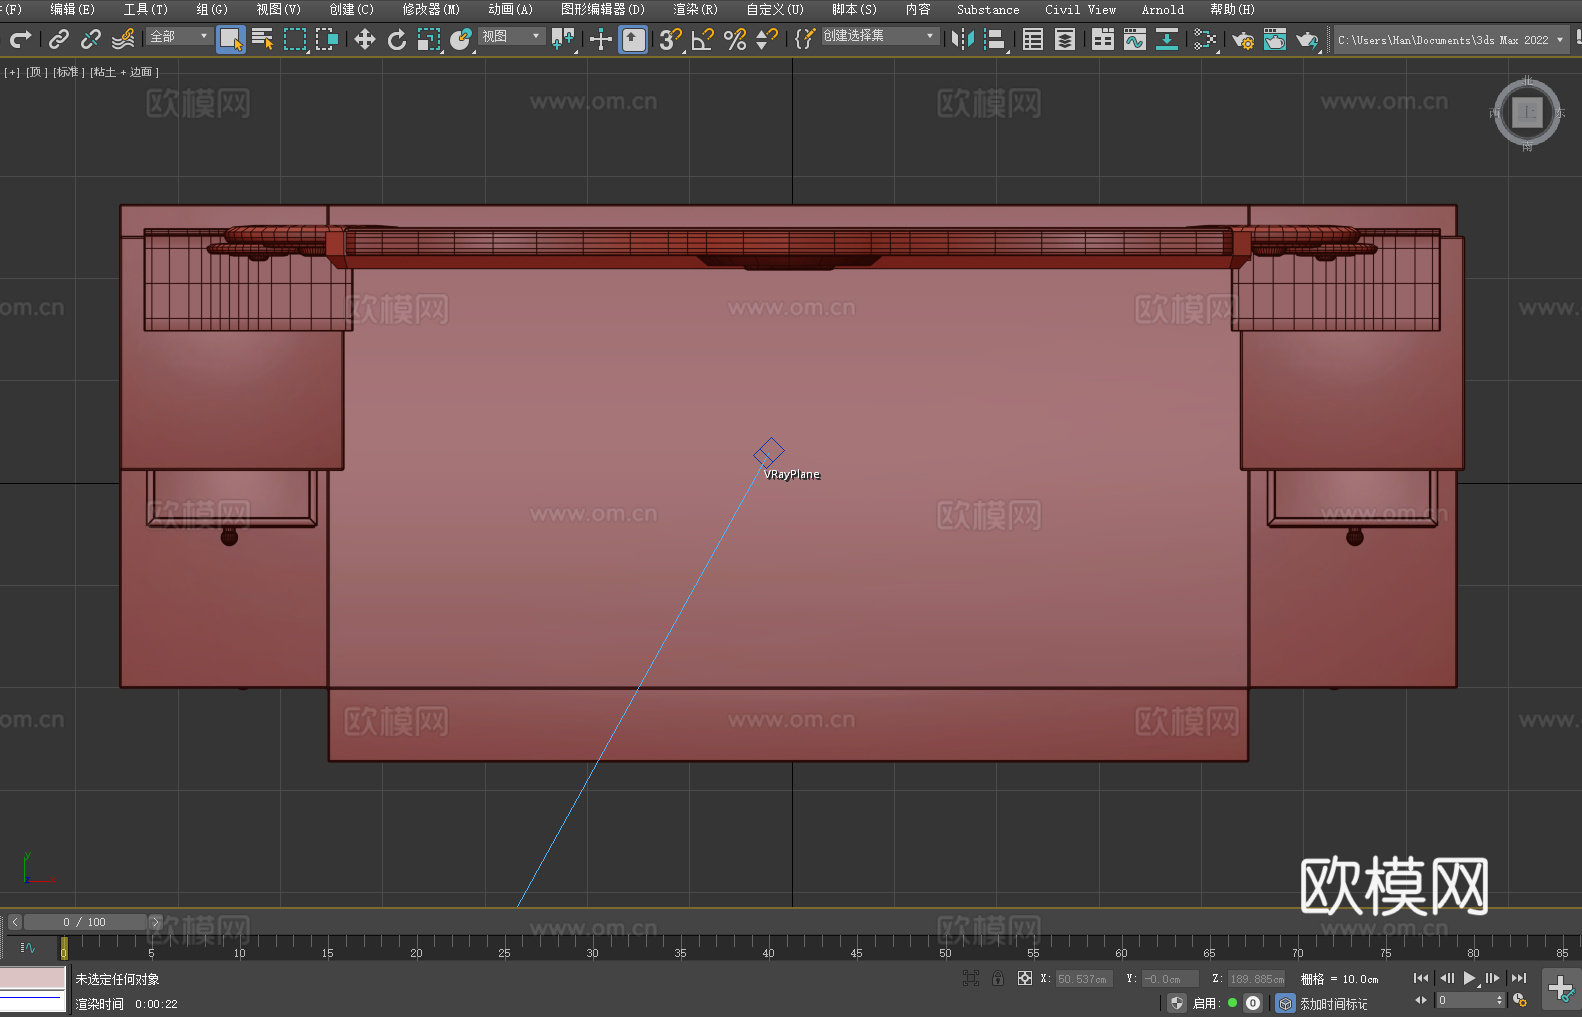Open the 视图 reference coordinate dropdown
The height and width of the screenshot is (1017, 1582).
coord(511,36)
